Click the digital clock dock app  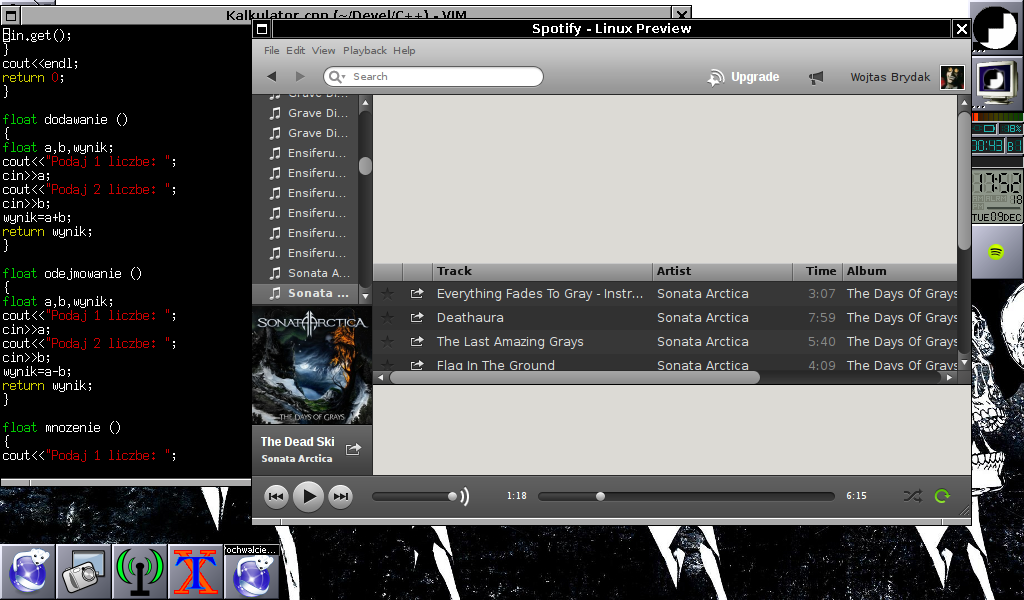[997, 195]
